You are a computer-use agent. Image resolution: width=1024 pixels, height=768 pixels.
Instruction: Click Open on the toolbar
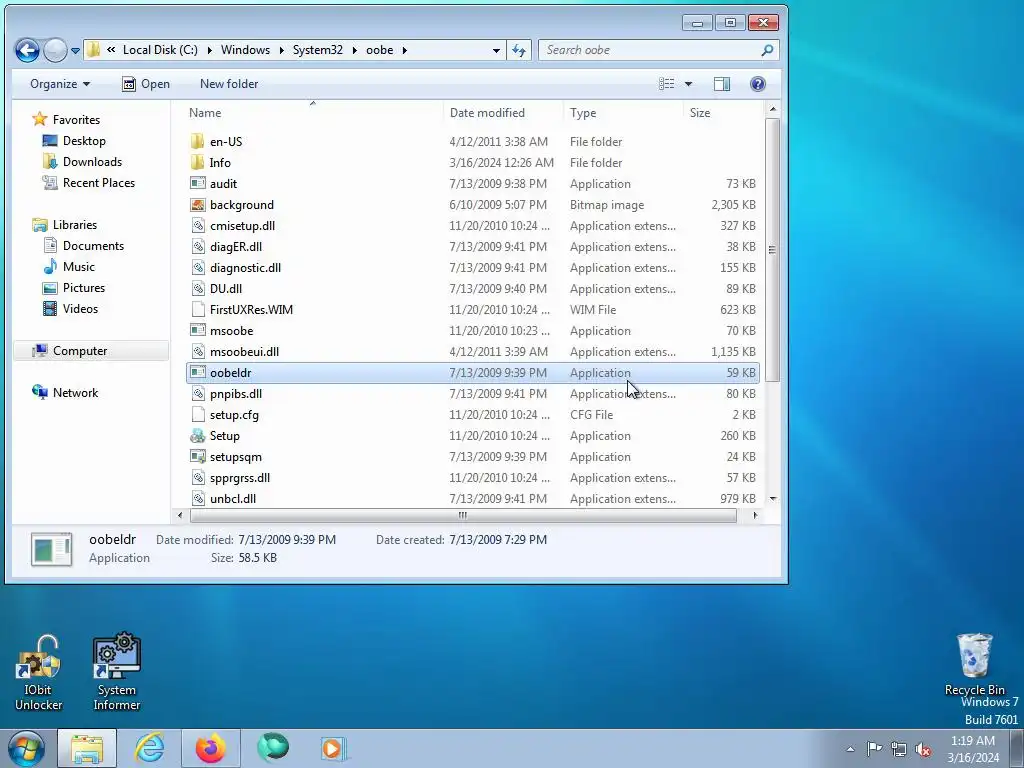point(146,84)
